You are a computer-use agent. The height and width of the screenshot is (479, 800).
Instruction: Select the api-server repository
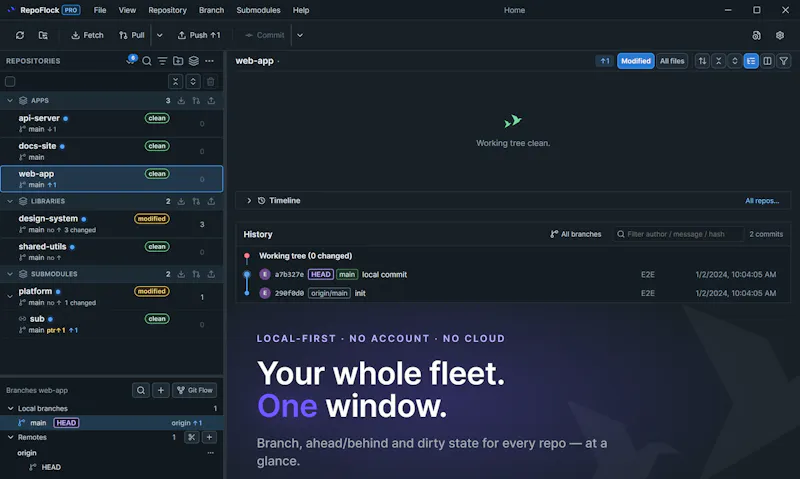tap(112, 123)
